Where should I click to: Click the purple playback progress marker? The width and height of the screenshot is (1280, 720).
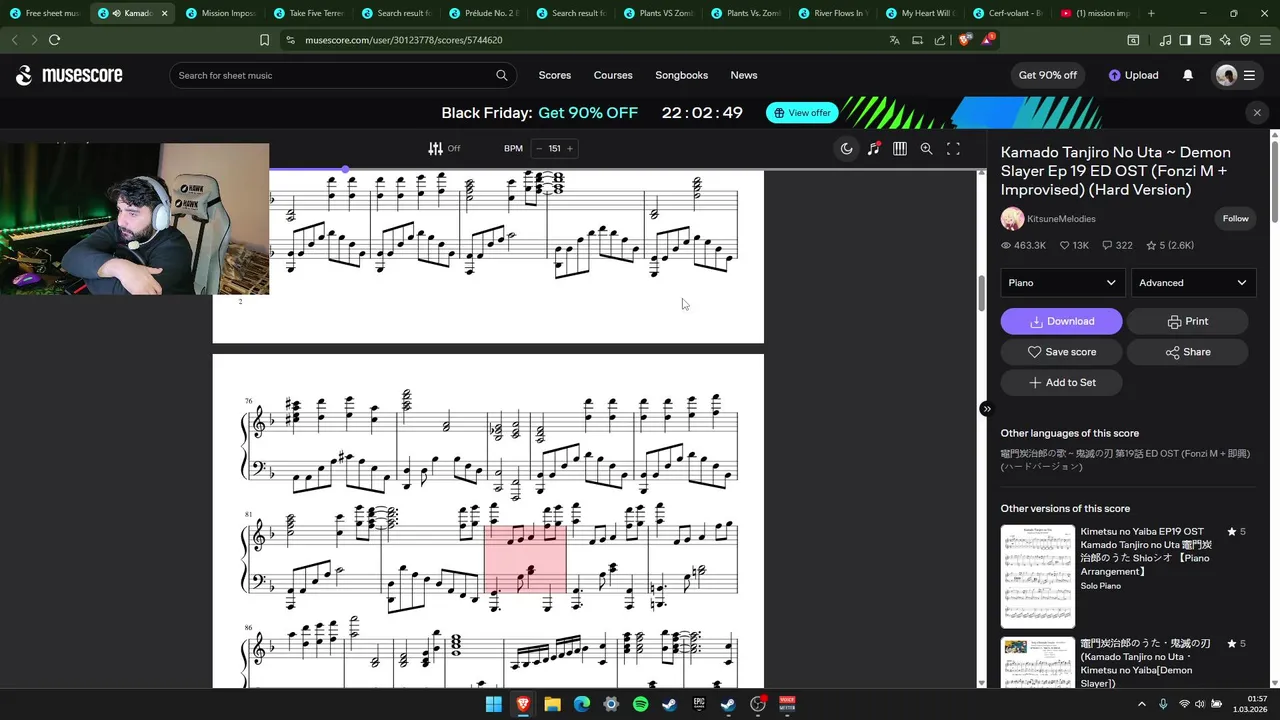pos(345,169)
